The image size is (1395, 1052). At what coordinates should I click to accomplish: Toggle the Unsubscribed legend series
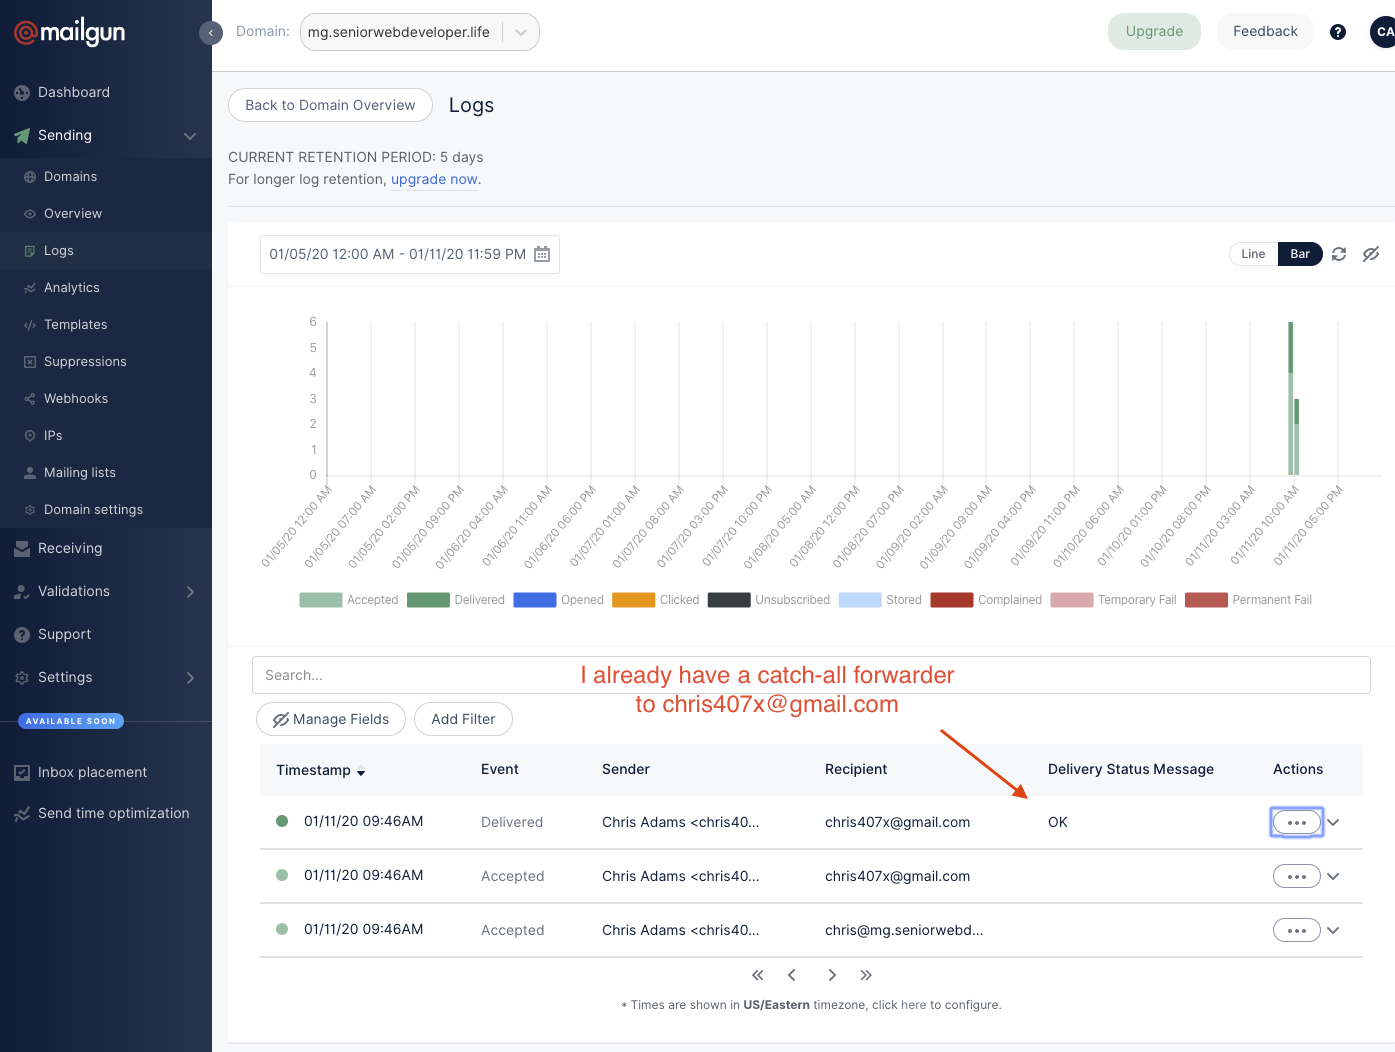(769, 600)
